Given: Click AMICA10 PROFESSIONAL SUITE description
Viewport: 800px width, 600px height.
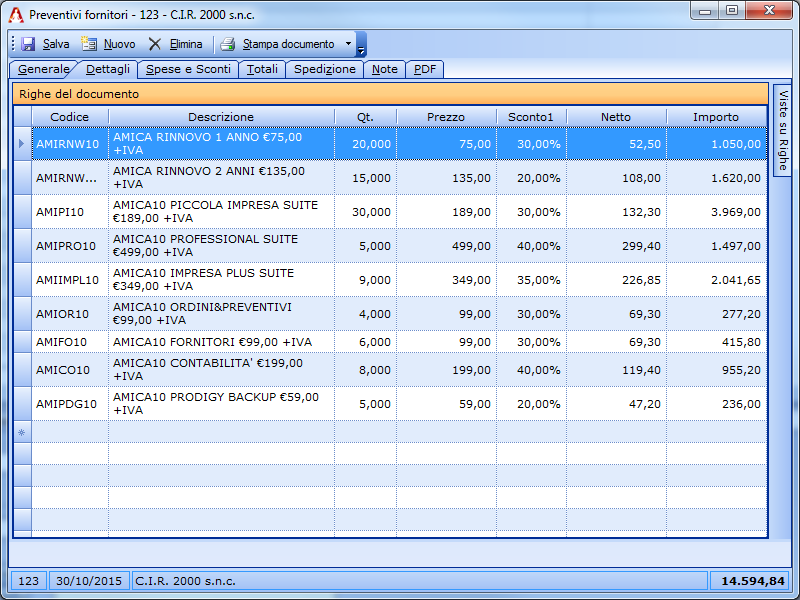Looking at the screenshot, I should [x=221, y=246].
